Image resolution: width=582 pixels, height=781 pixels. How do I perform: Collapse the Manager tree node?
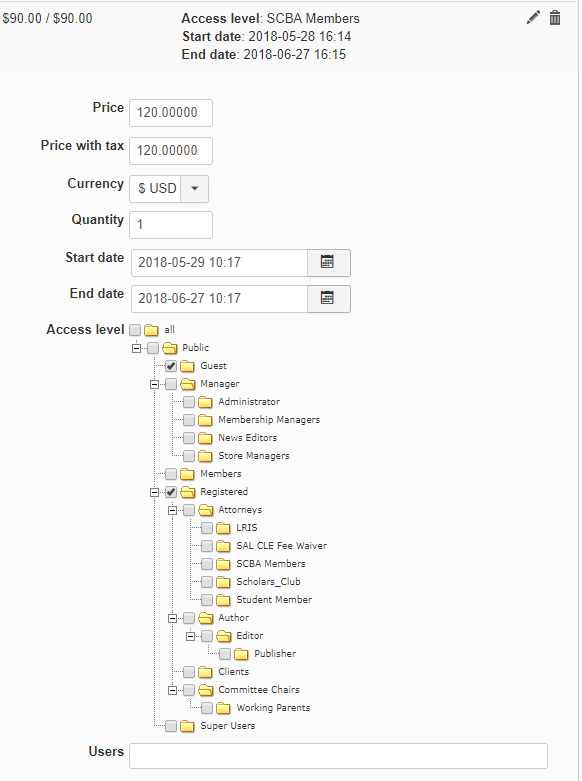point(154,384)
